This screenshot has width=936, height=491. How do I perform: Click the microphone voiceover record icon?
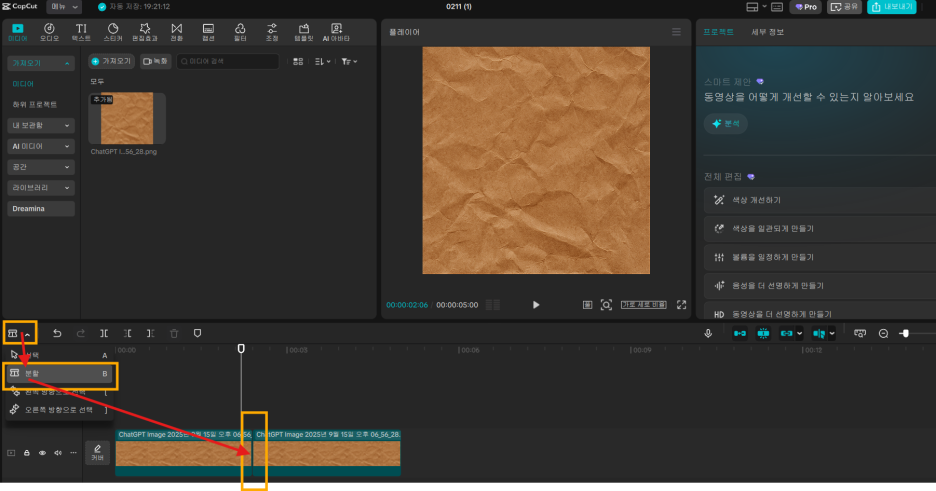click(708, 333)
